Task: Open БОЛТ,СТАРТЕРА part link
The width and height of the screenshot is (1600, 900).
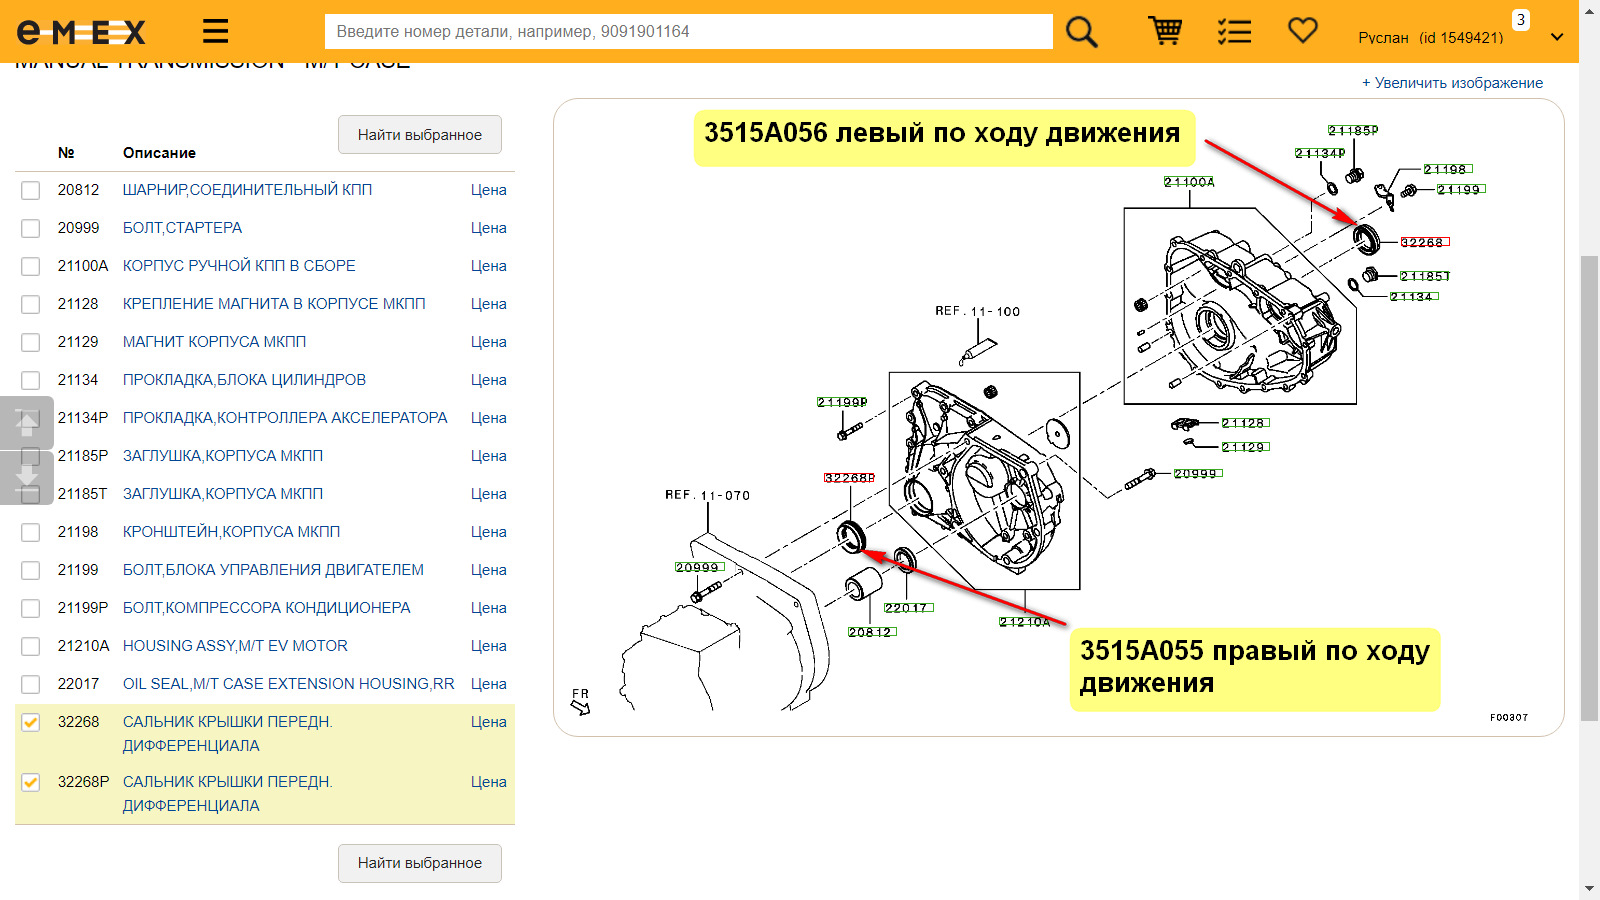Action: coord(182,228)
